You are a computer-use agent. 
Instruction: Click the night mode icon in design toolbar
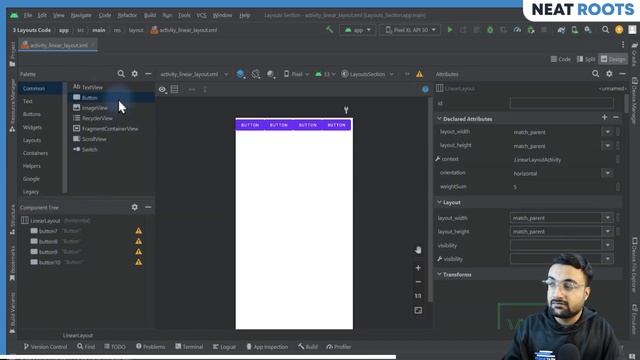(x=270, y=74)
